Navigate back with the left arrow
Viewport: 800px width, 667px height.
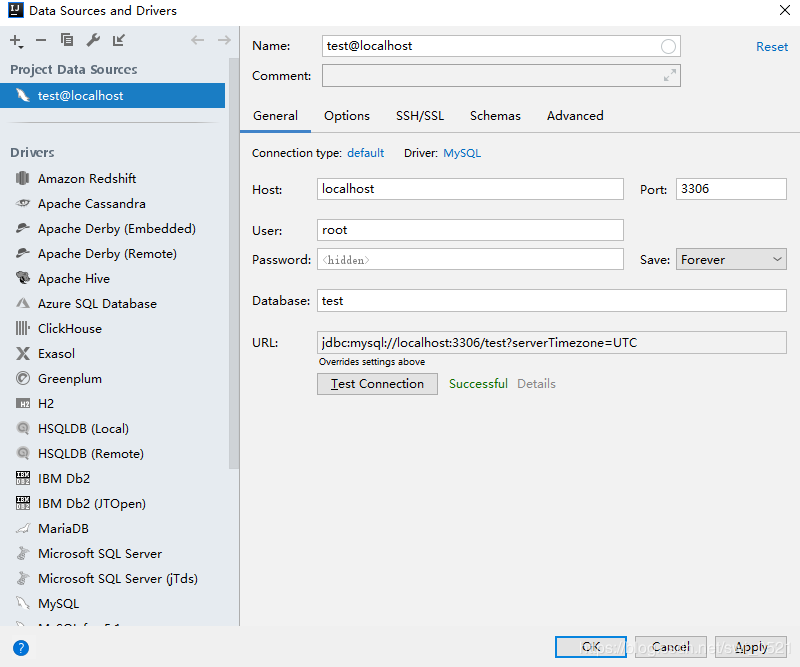point(197,40)
